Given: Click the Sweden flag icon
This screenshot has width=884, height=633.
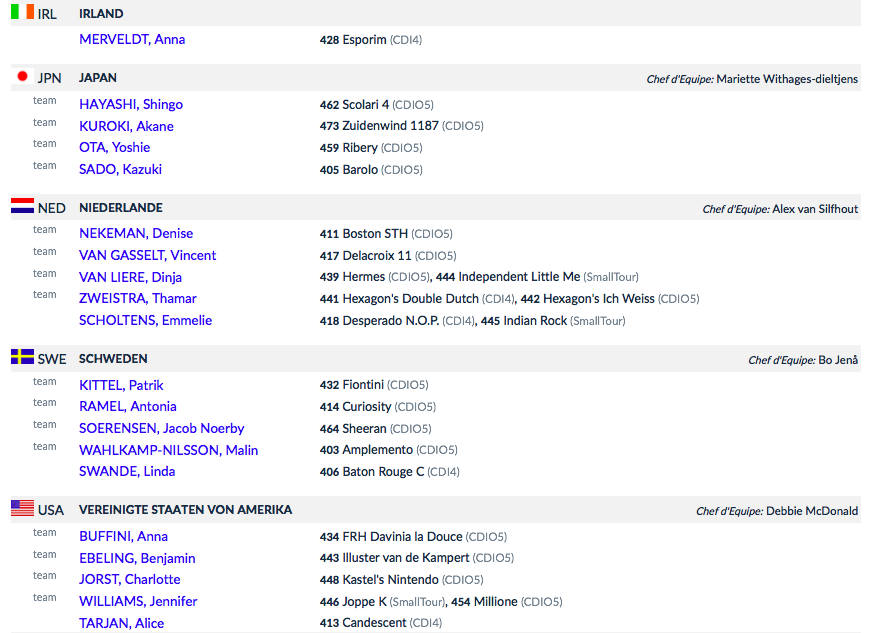Looking at the screenshot, I should point(23,357).
